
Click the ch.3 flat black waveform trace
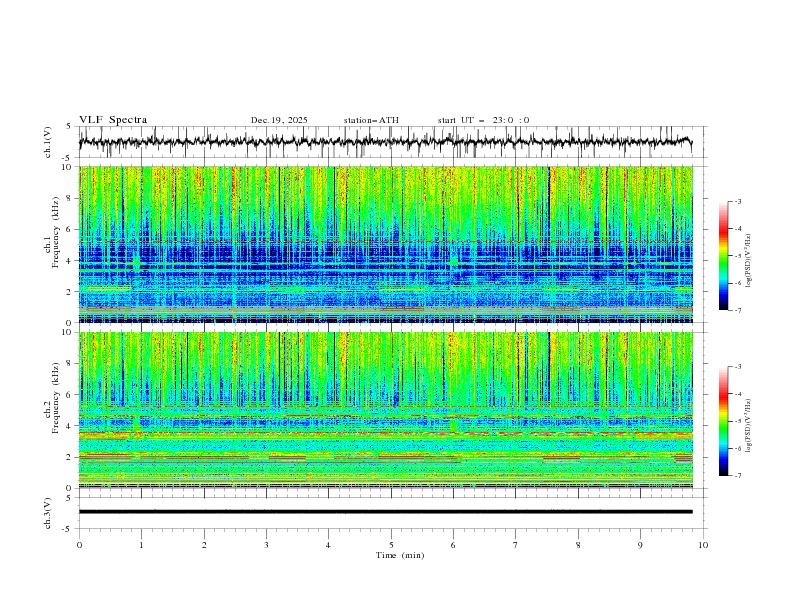[385, 512]
